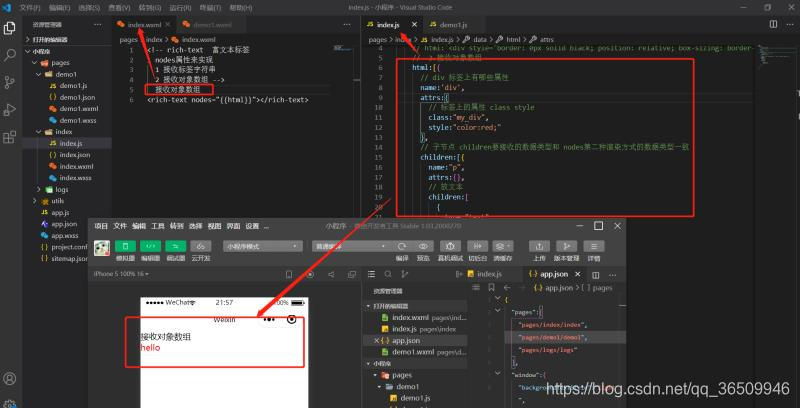The width and height of the screenshot is (800, 408).
Task: Toggle the simulator mute sound icon
Action: pyautogui.click(x=331, y=274)
